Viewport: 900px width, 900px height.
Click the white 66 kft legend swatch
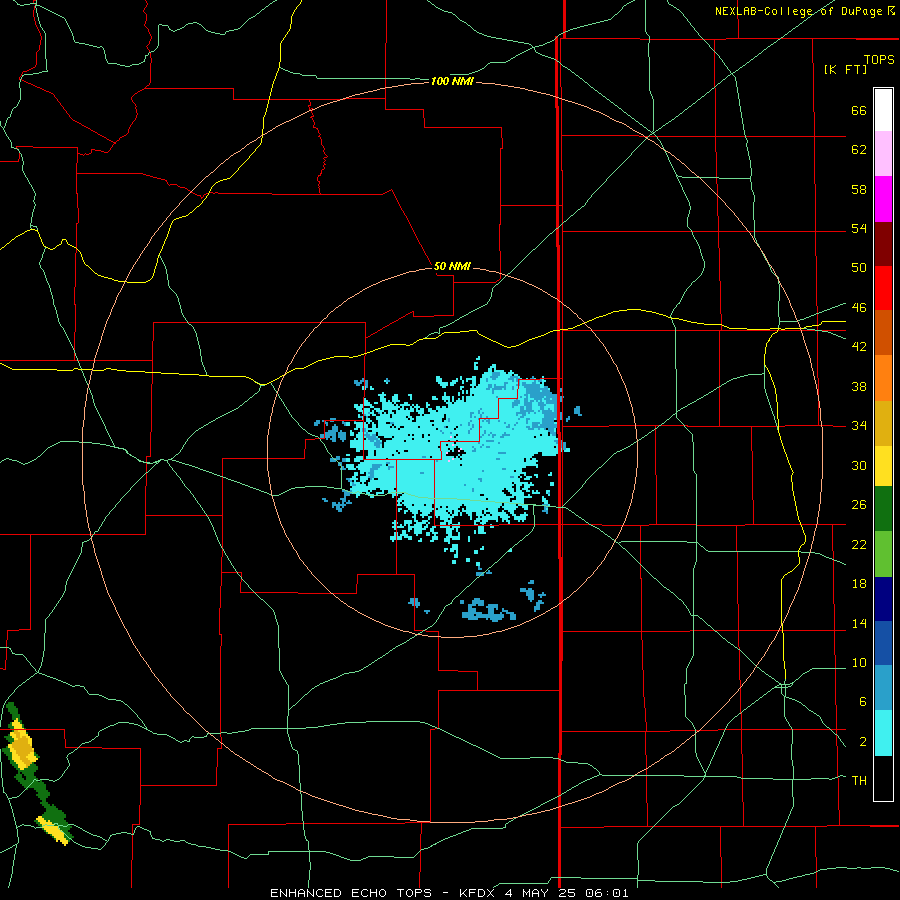pos(883,110)
